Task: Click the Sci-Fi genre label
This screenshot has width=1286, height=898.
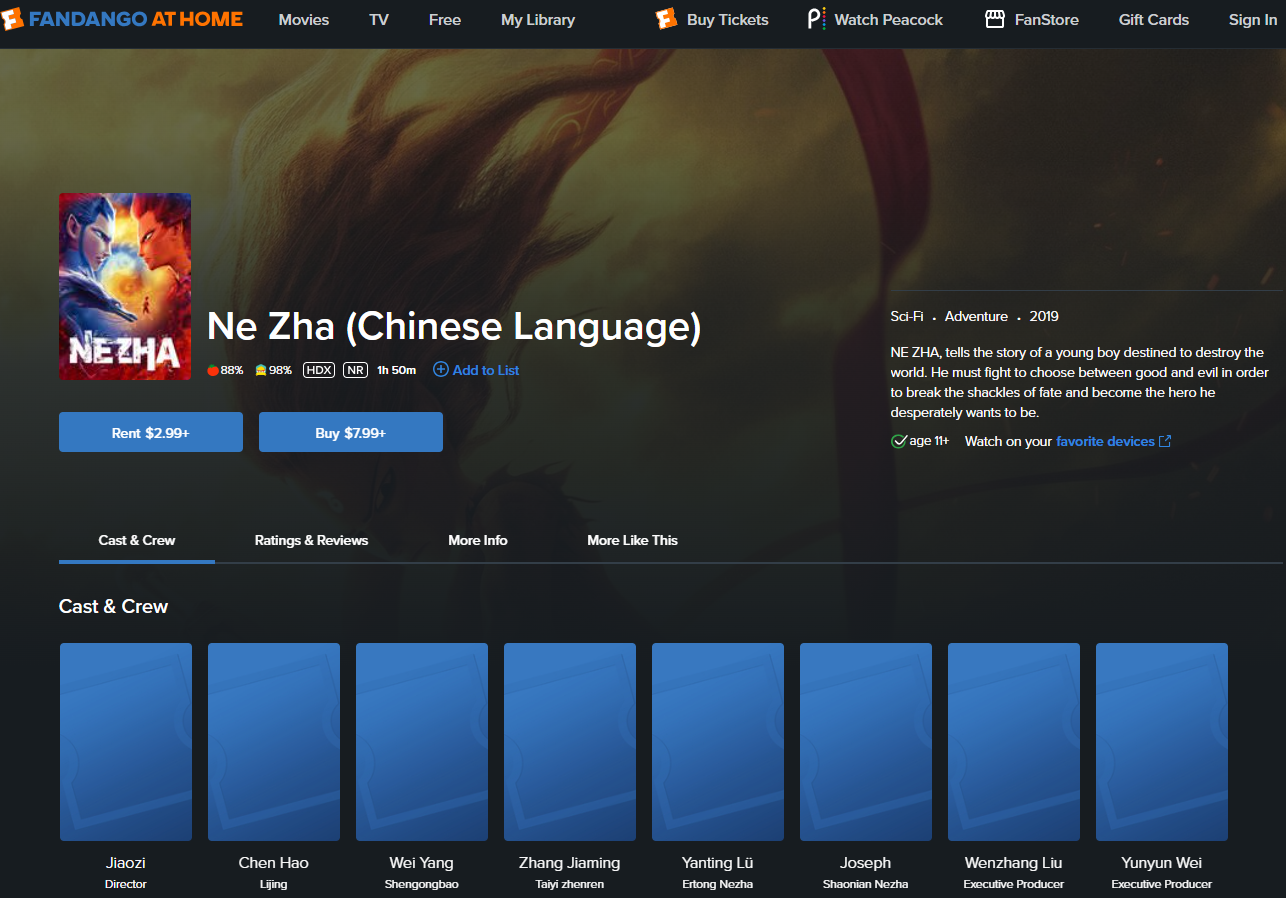Action: click(x=907, y=316)
